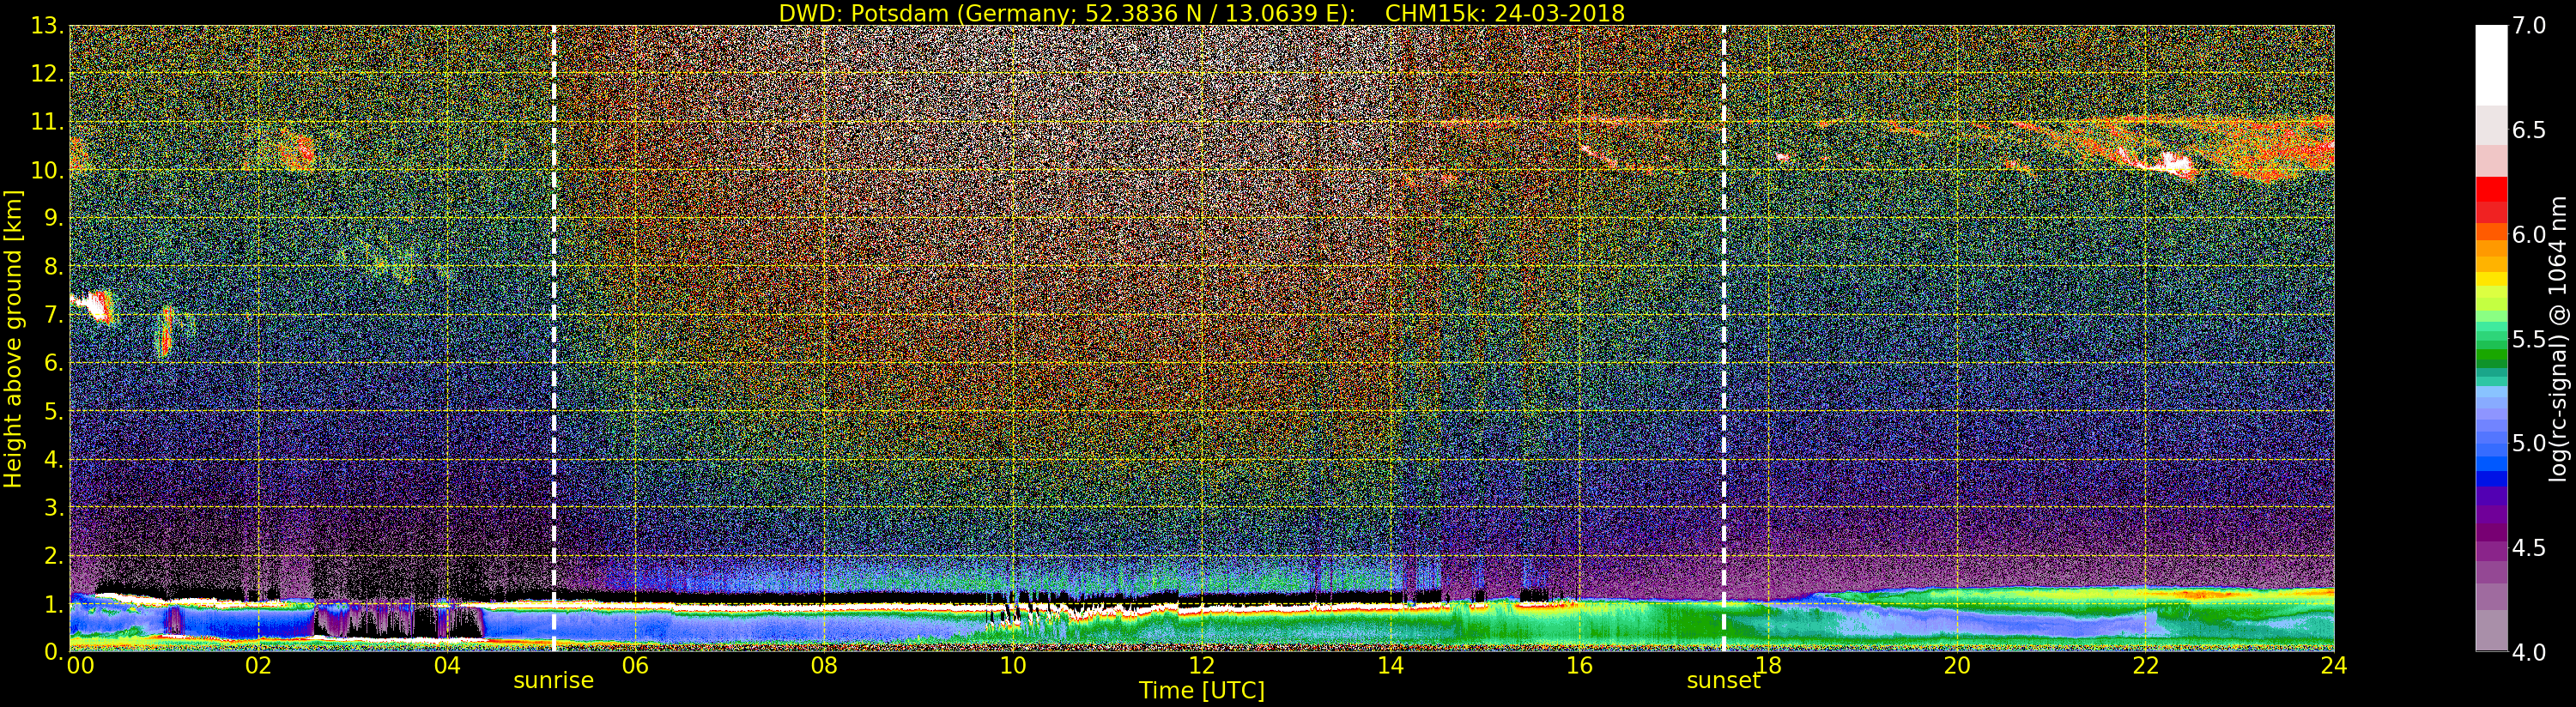The width and height of the screenshot is (2576, 707).
Task: Click time axis tick '18'
Action: [x=1768, y=665]
